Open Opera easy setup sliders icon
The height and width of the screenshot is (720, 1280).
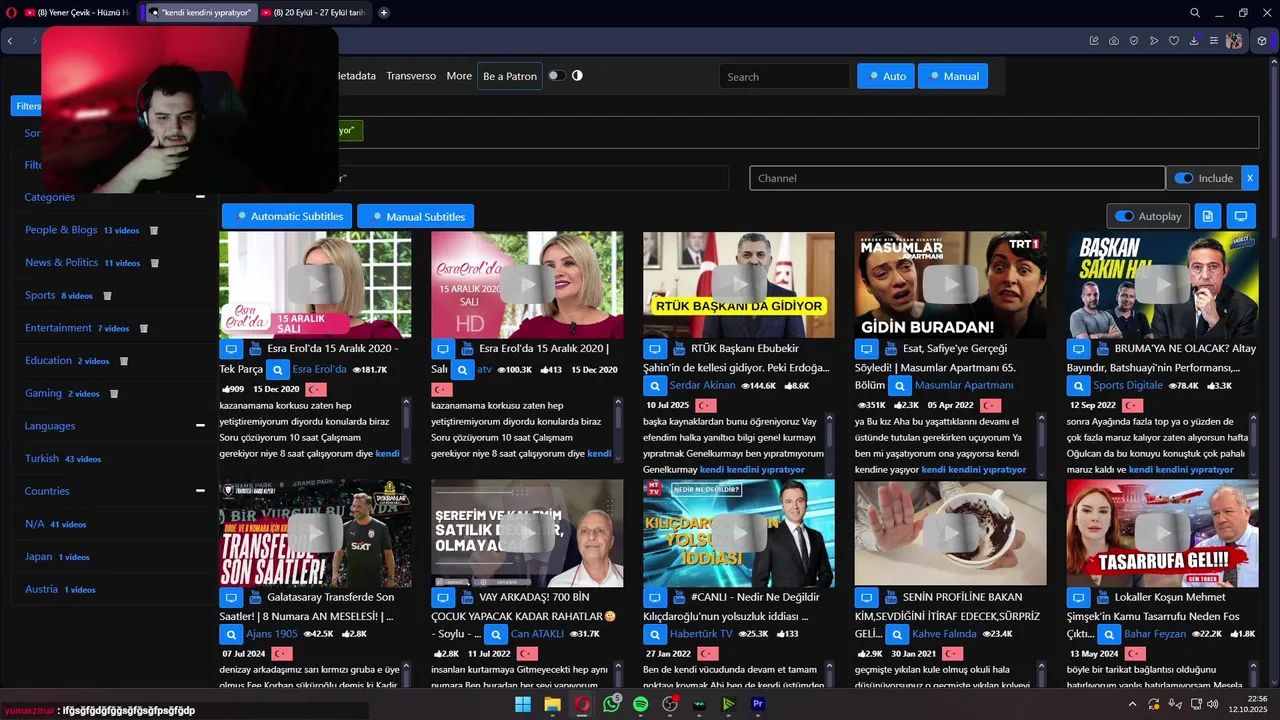1214,41
